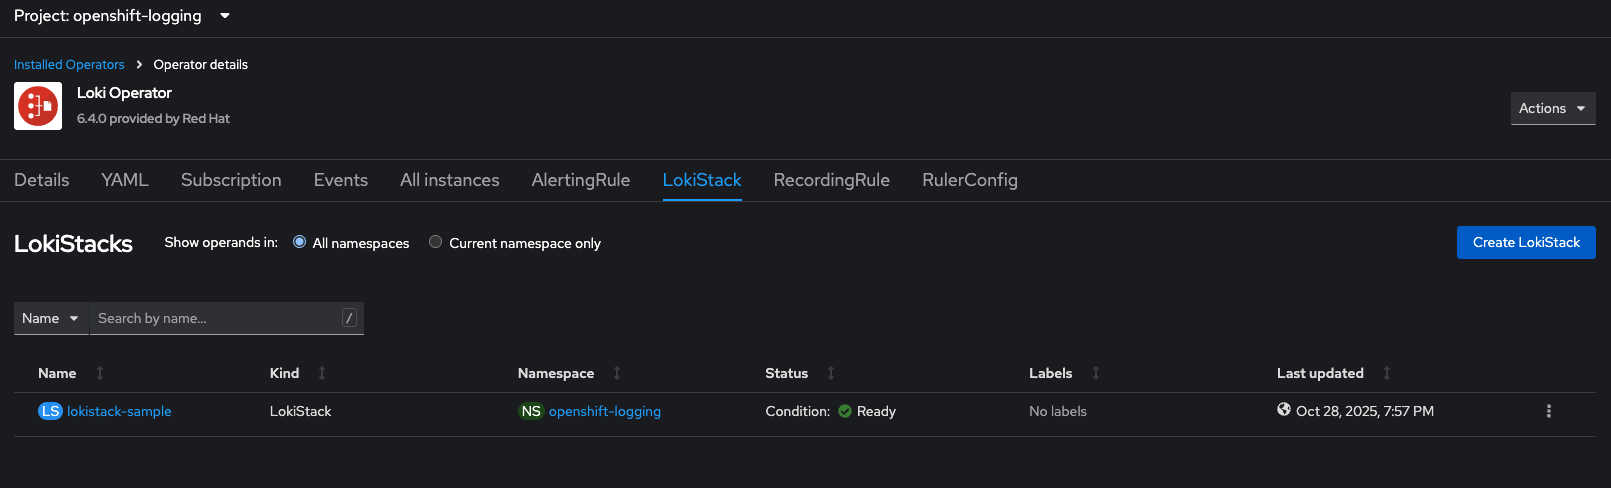Sort table by Last updated column
1611x488 pixels.
point(1320,373)
